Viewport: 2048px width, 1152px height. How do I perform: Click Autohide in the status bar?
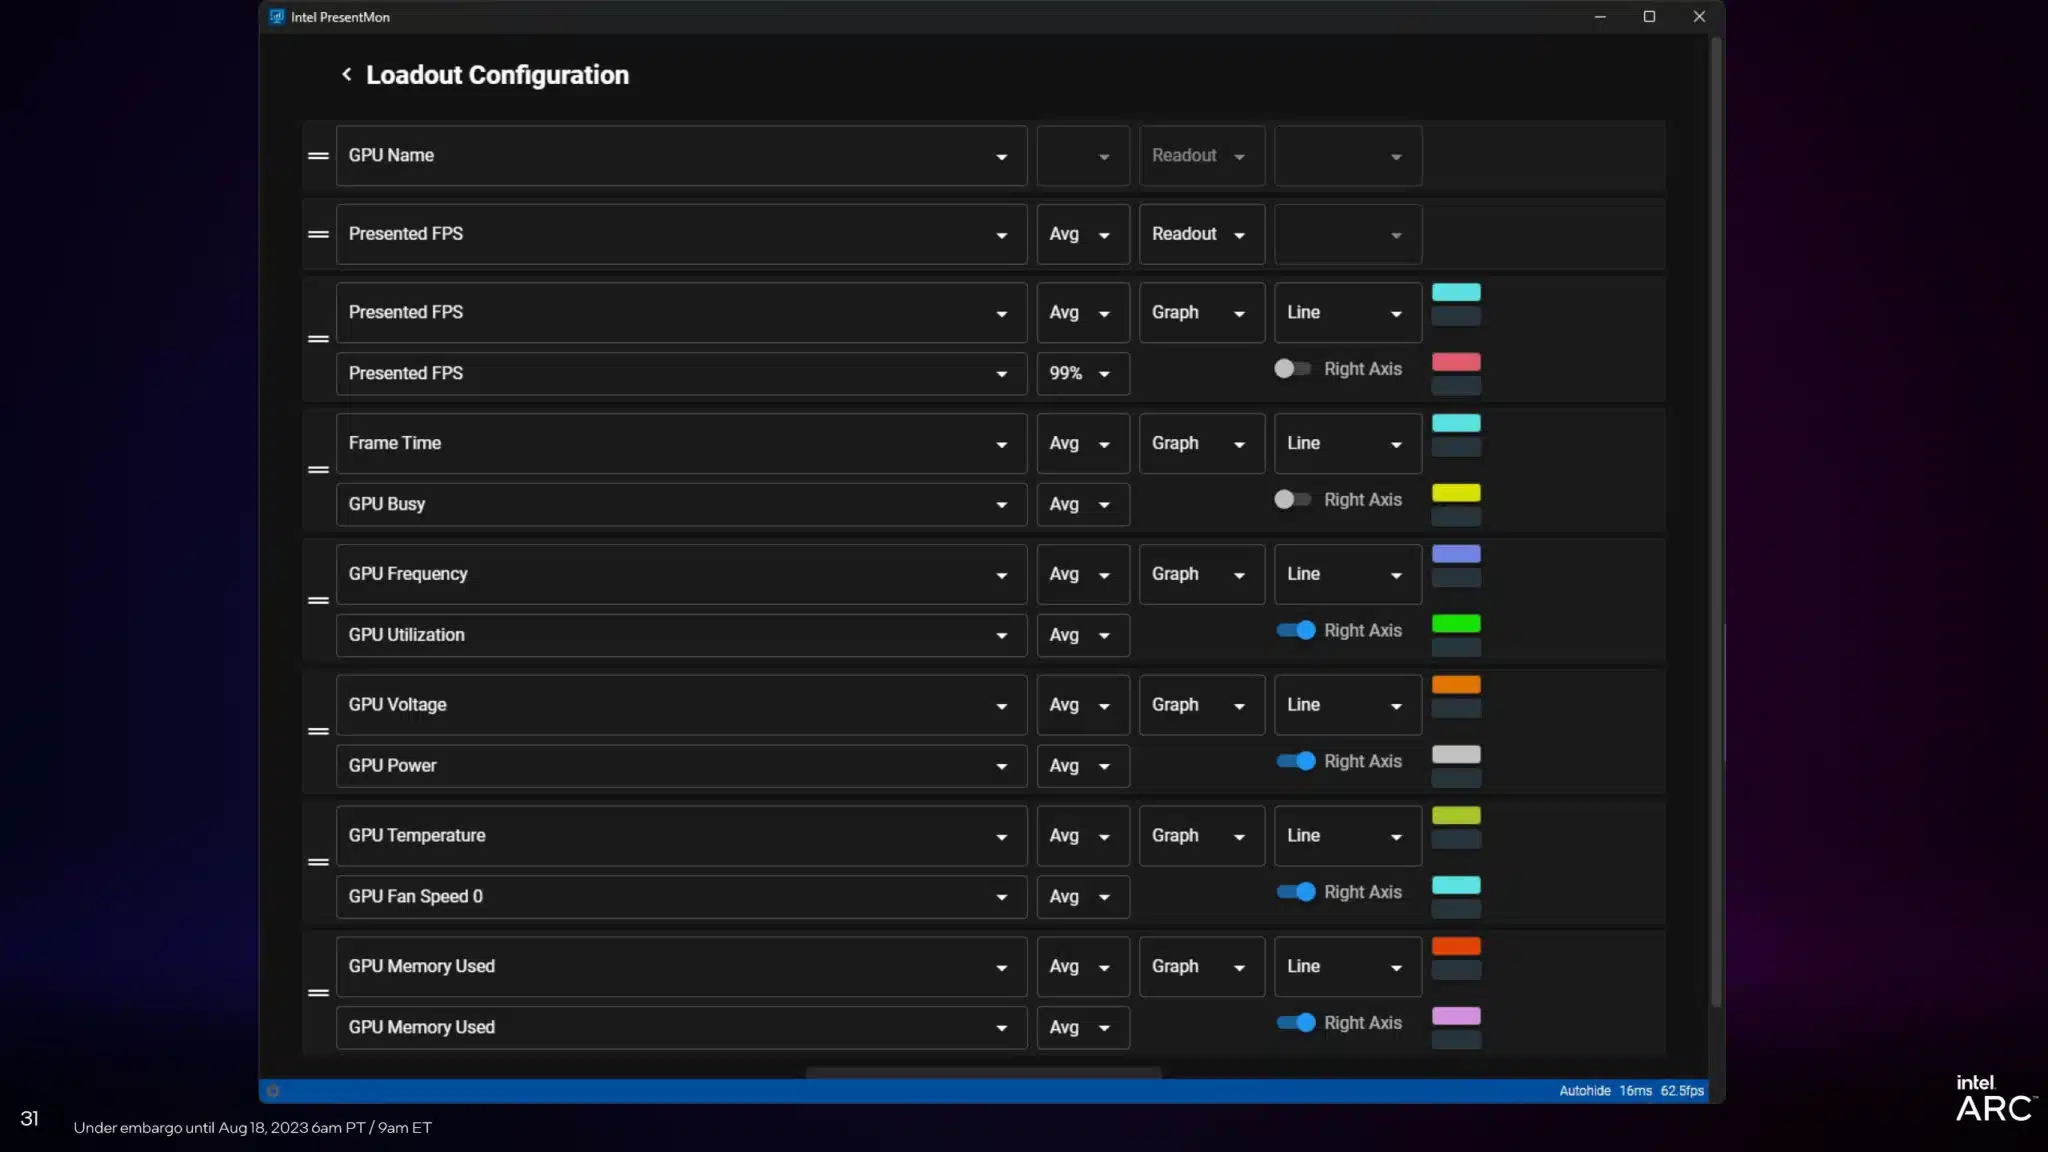click(x=1585, y=1091)
